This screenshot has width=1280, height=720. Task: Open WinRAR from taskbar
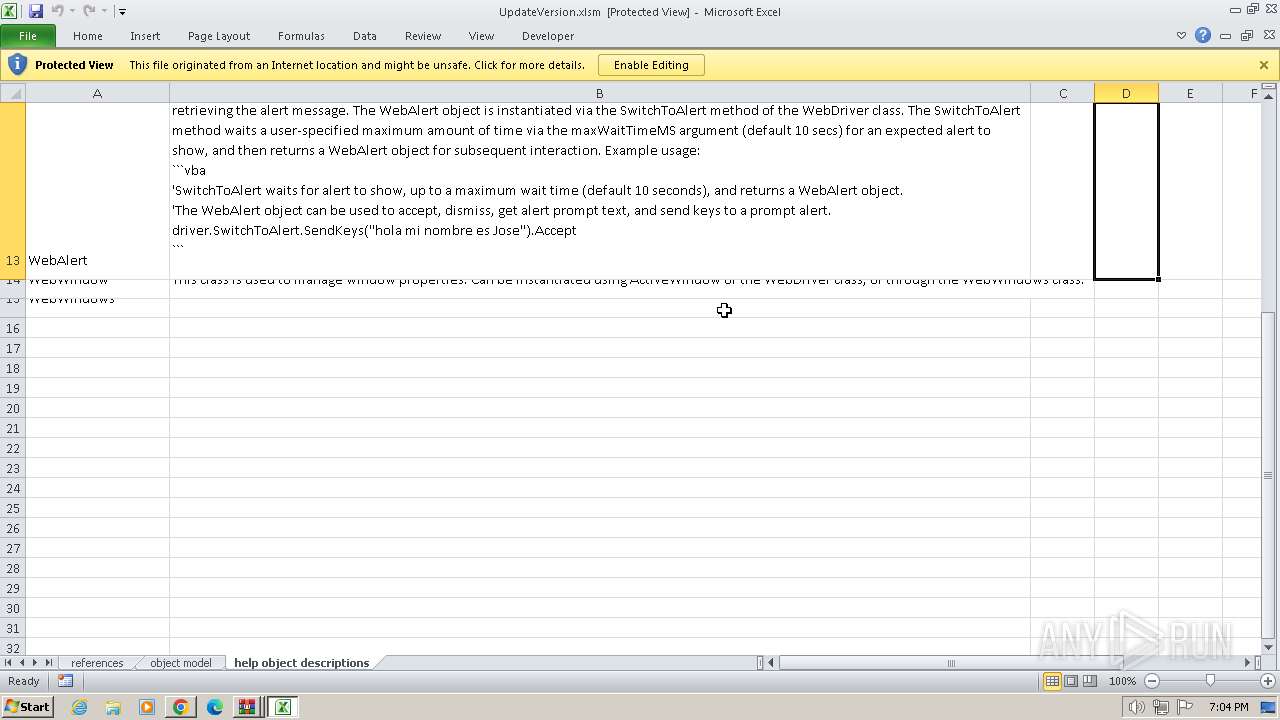(246, 707)
